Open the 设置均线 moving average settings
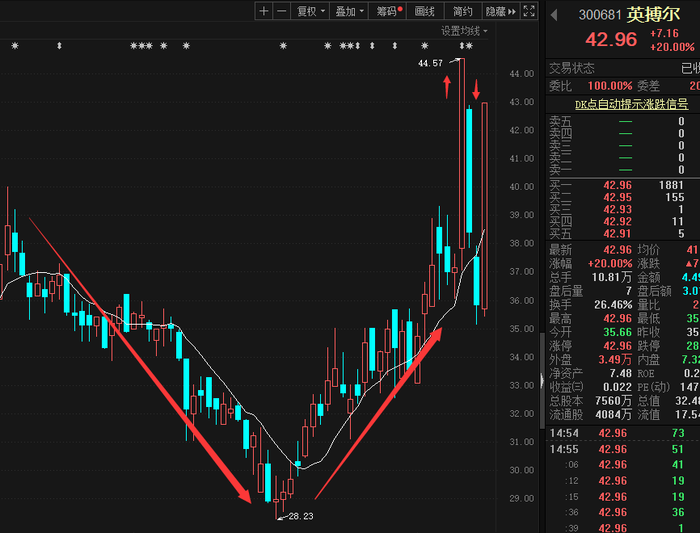Image resolution: width=700 pixels, height=533 pixels. 464,31
